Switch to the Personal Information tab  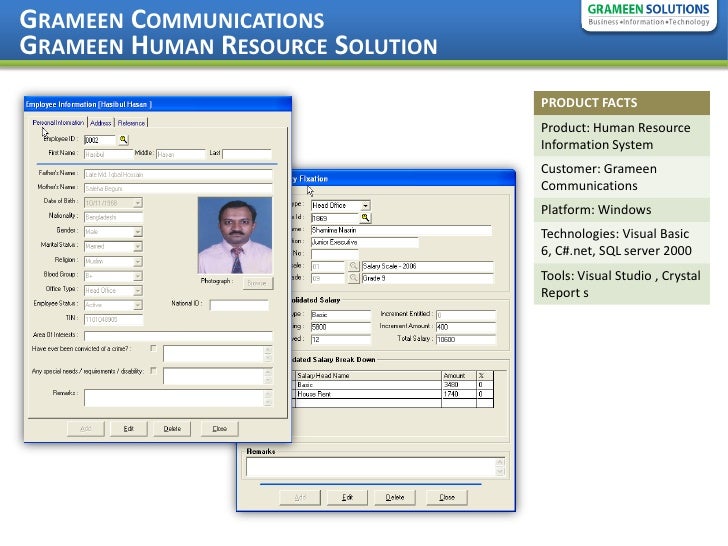(58, 123)
